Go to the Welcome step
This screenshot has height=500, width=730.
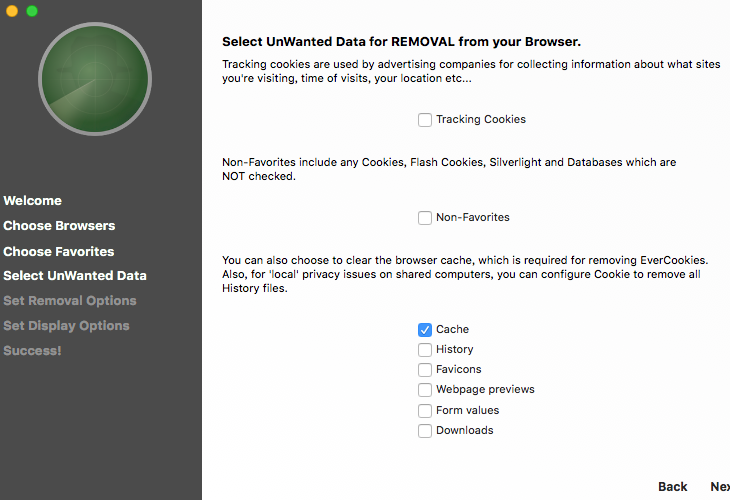(33, 201)
